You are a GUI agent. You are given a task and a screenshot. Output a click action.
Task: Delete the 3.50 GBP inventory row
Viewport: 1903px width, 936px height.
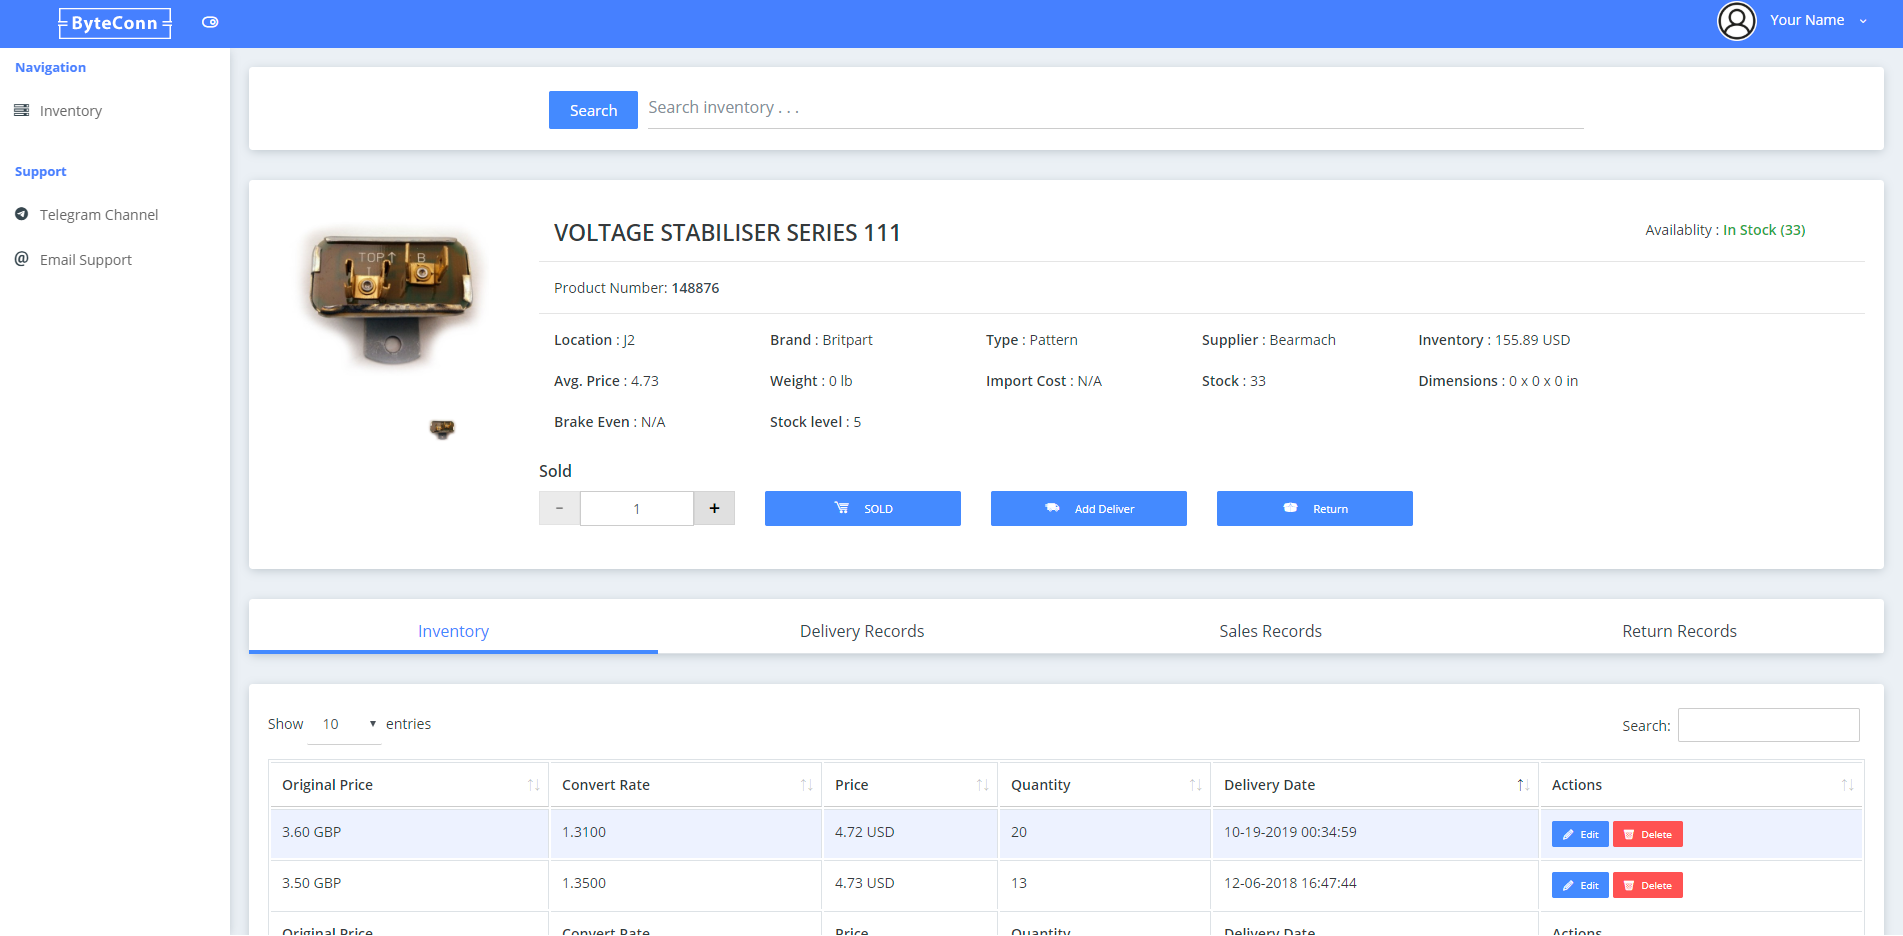[1647, 885]
